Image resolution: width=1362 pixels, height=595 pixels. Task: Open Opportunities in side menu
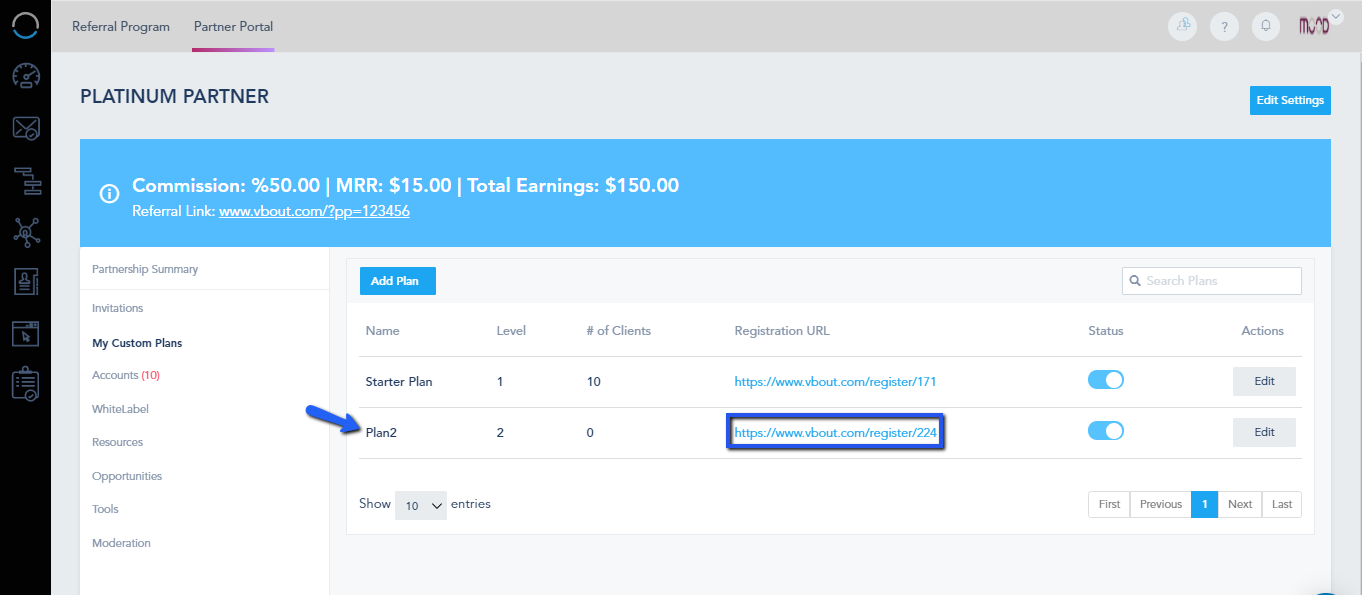pyautogui.click(x=127, y=476)
